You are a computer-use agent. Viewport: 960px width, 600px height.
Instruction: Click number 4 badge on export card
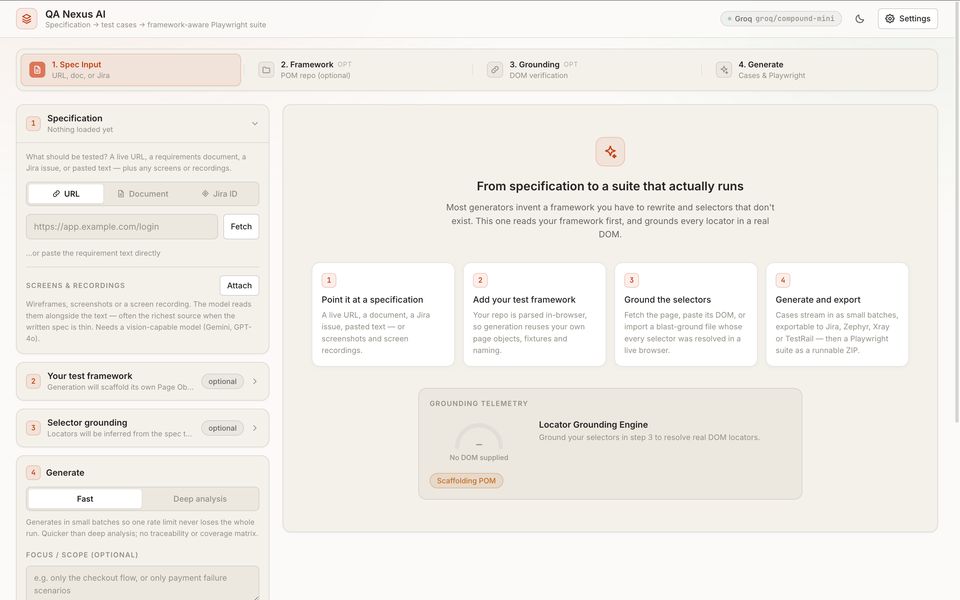(782, 280)
